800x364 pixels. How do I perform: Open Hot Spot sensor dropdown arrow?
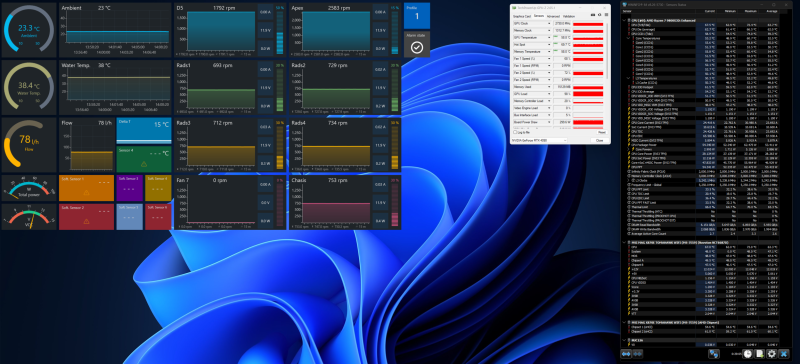click(549, 45)
